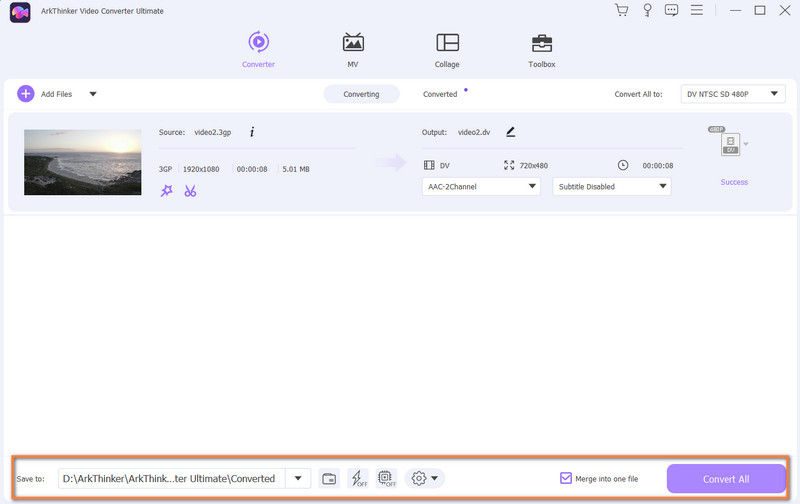This screenshot has width=800, height=504.
Task: Toggle the lightning acceleration OFF icon
Action: tap(358, 478)
